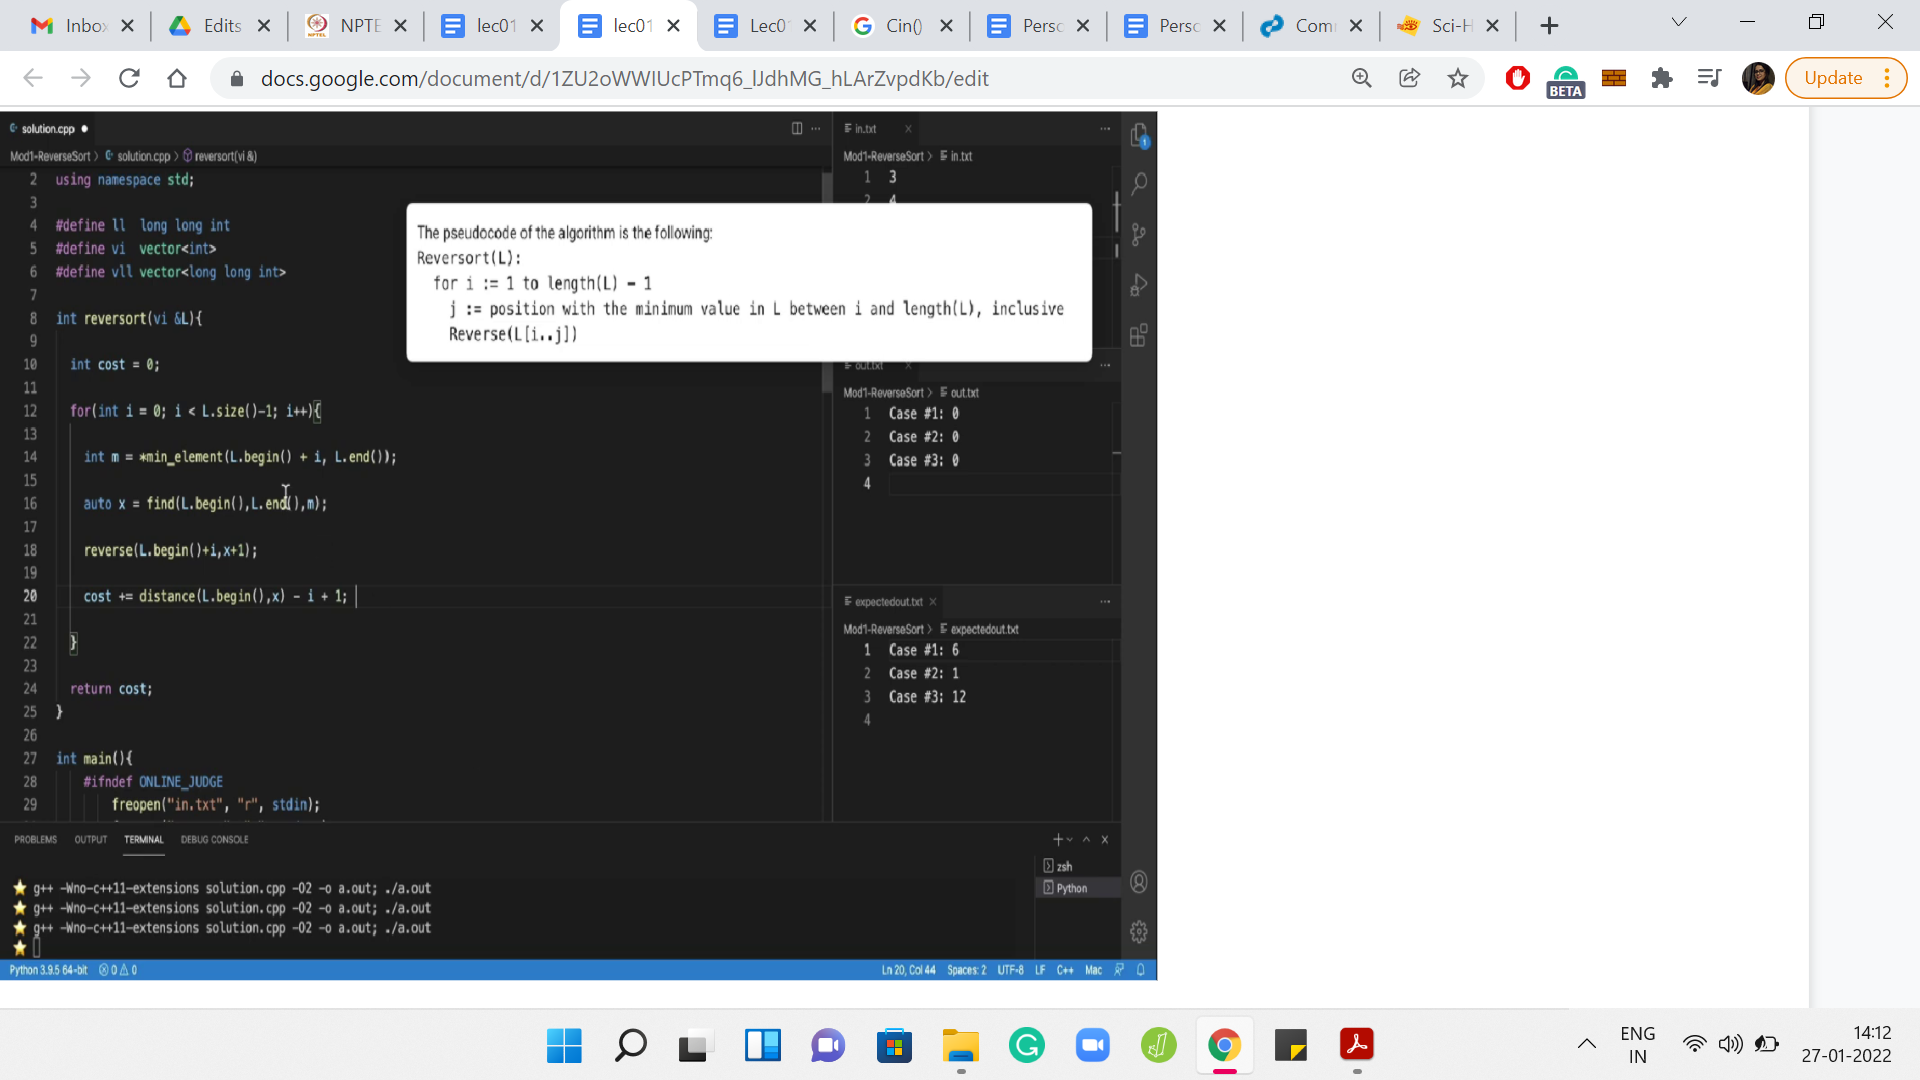Open the Wi-Fi network icon in tray
Image resolution: width=1920 pixels, height=1080 pixels.
(x=1694, y=1044)
